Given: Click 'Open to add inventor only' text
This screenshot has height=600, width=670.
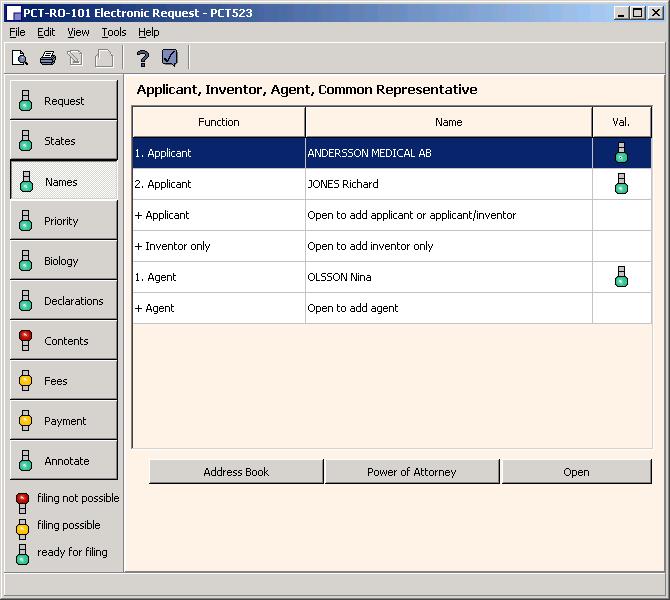Looking at the screenshot, I should click(x=370, y=246).
